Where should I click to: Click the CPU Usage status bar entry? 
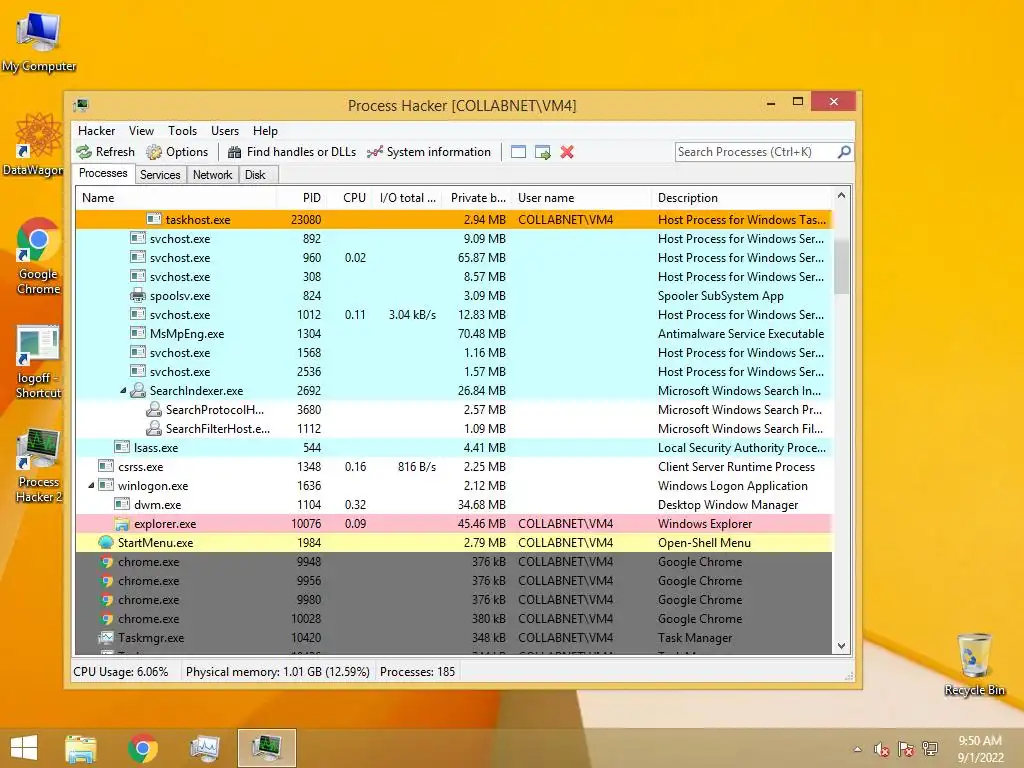pos(121,671)
